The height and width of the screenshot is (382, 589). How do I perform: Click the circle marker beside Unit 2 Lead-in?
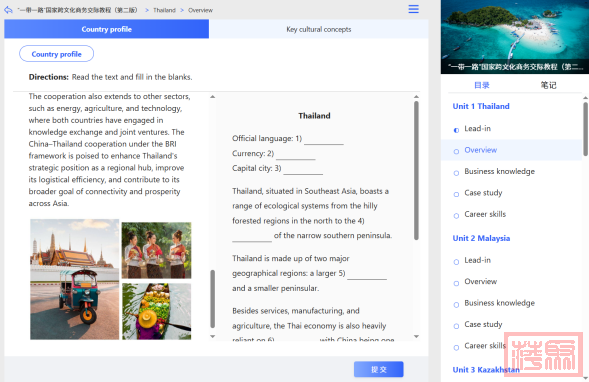tap(456, 262)
